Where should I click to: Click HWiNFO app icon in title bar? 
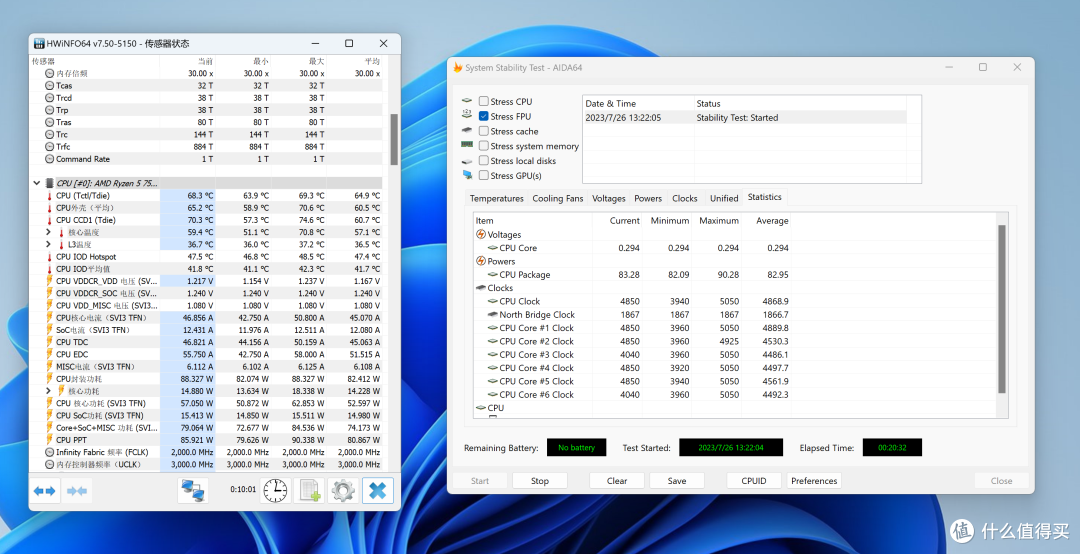39,43
